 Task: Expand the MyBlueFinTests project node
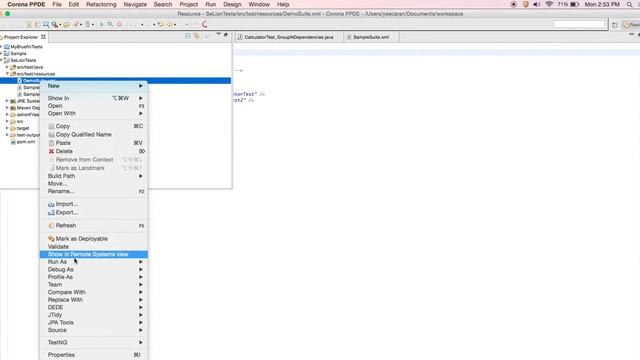click(x=2, y=47)
